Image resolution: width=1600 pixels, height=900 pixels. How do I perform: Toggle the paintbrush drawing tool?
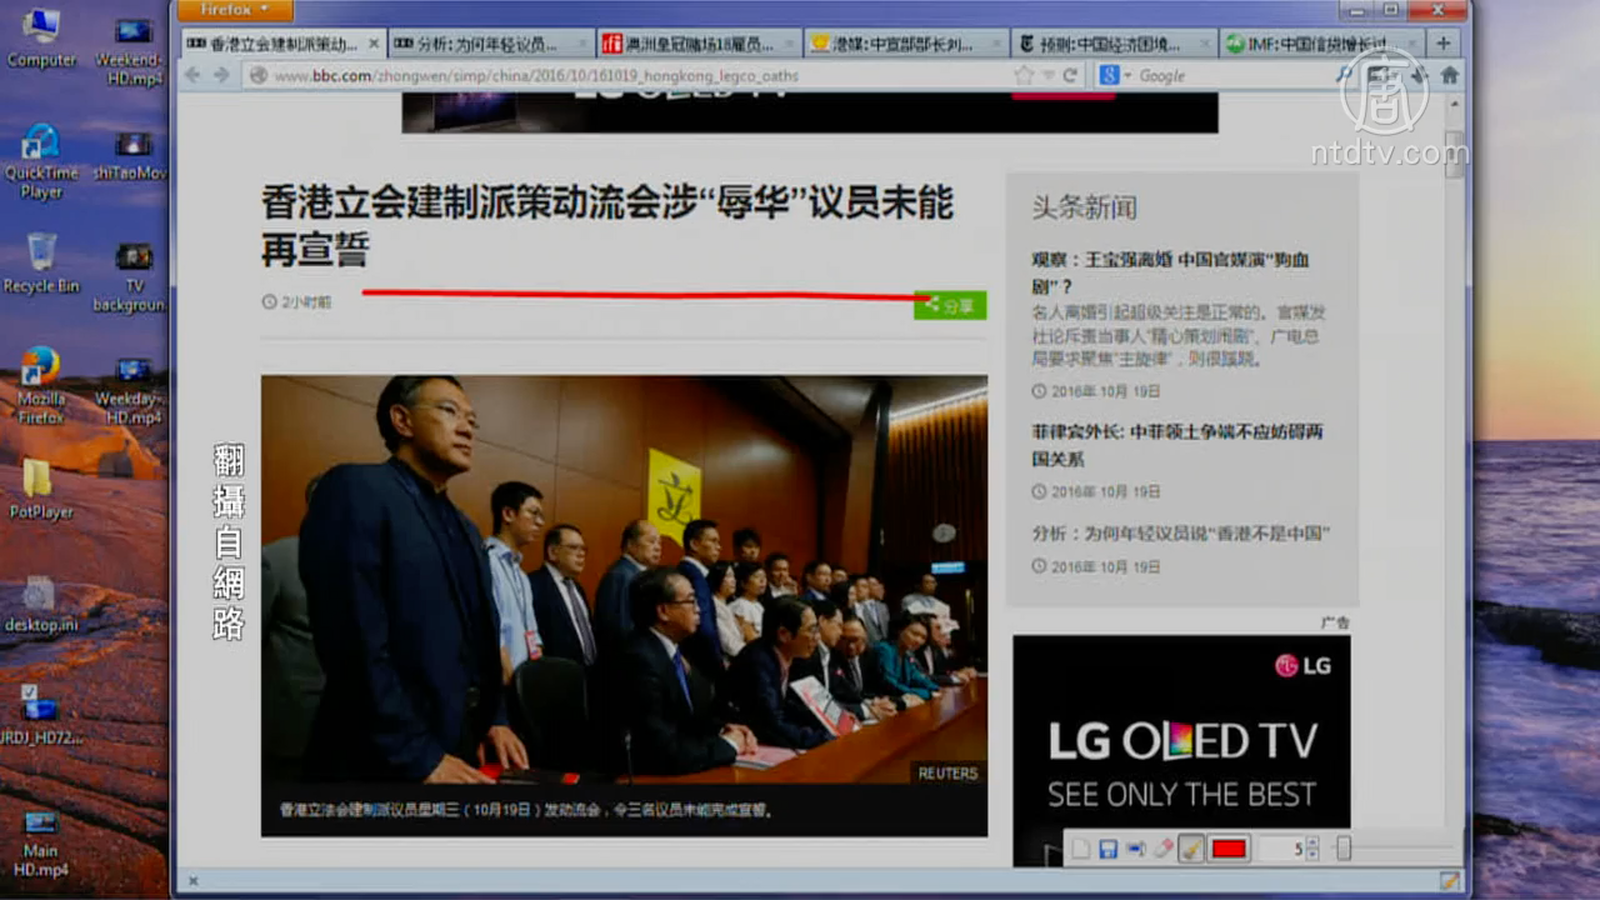pyautogui.click(x=1191, y=849)
